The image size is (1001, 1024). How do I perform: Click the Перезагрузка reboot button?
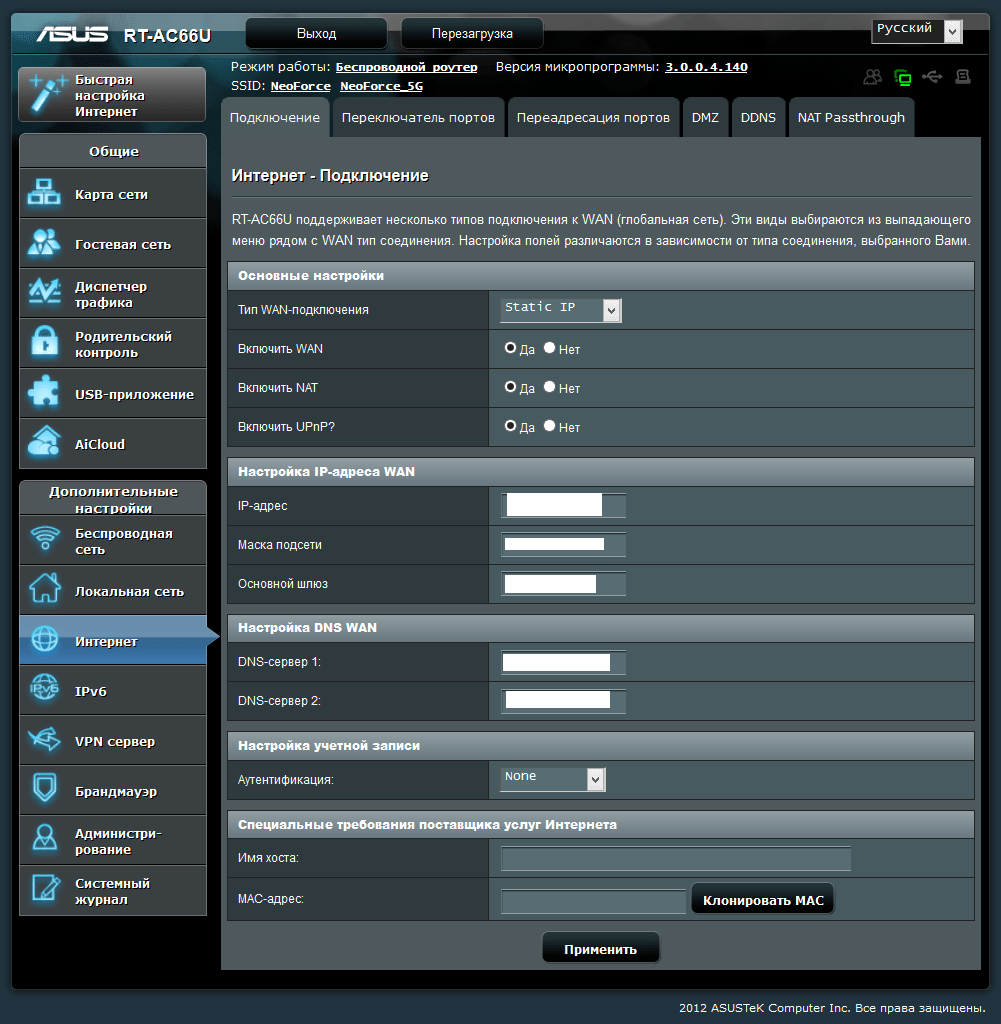tap(472, 33)
